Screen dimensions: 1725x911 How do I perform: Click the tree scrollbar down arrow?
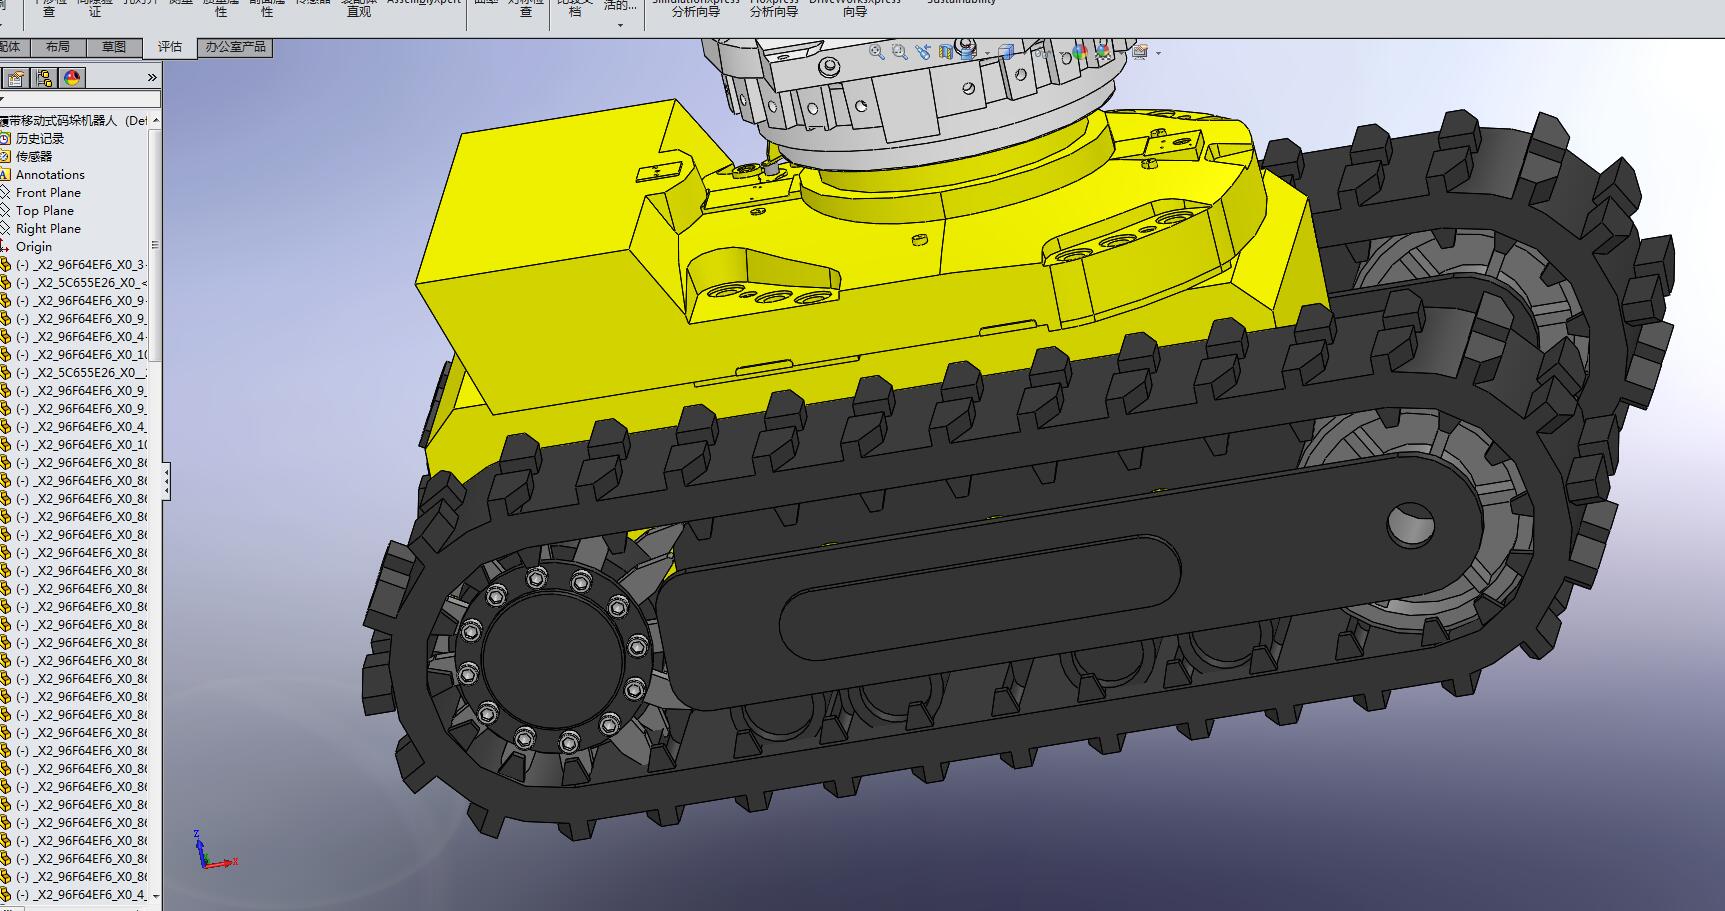pos(155,896)
